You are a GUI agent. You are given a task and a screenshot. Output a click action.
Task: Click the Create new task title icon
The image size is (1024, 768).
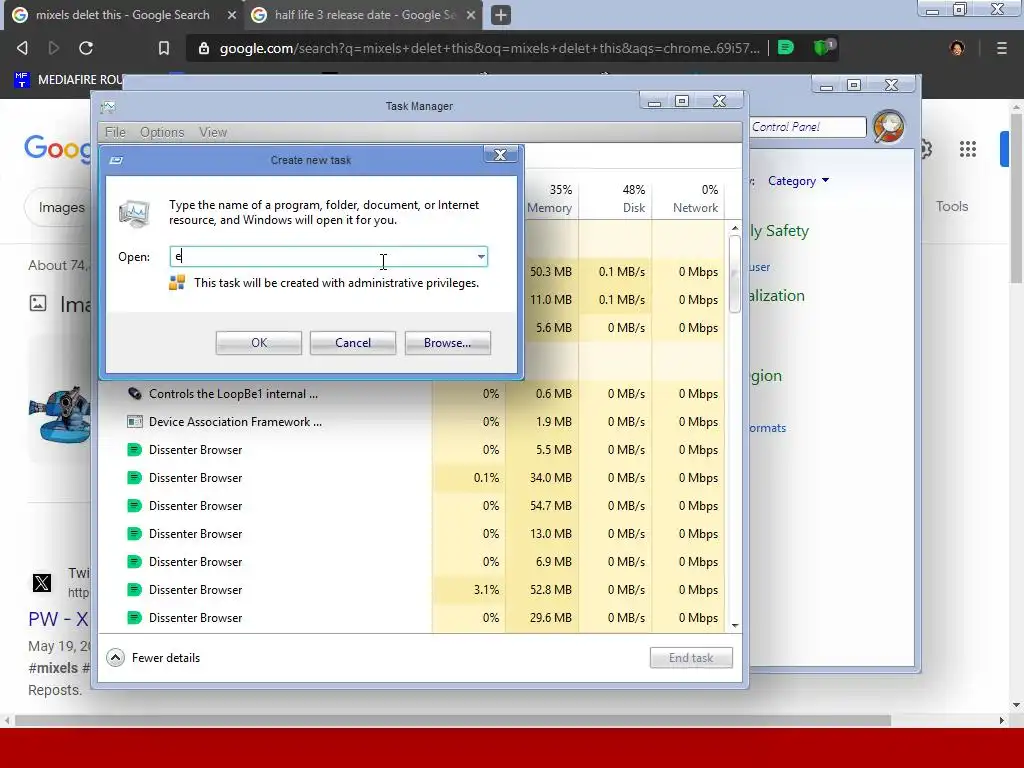116,160
